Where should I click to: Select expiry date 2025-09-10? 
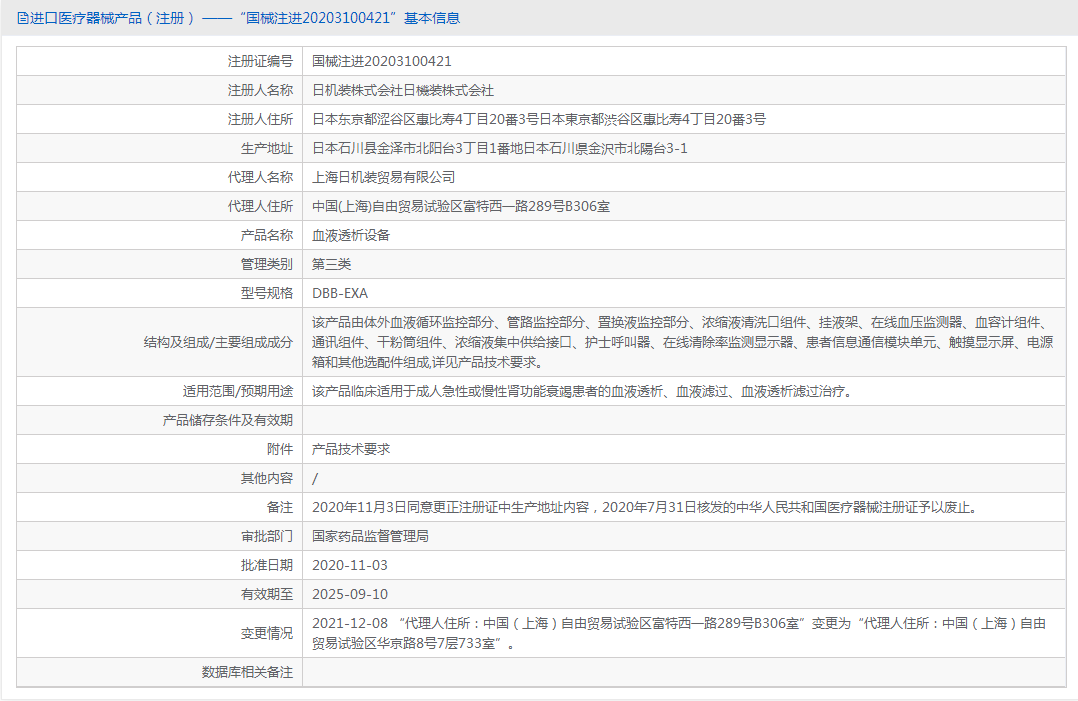[350, 594]
